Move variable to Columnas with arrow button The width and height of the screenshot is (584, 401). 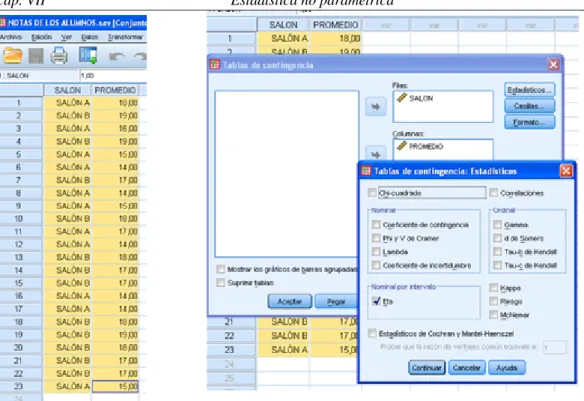375,155
